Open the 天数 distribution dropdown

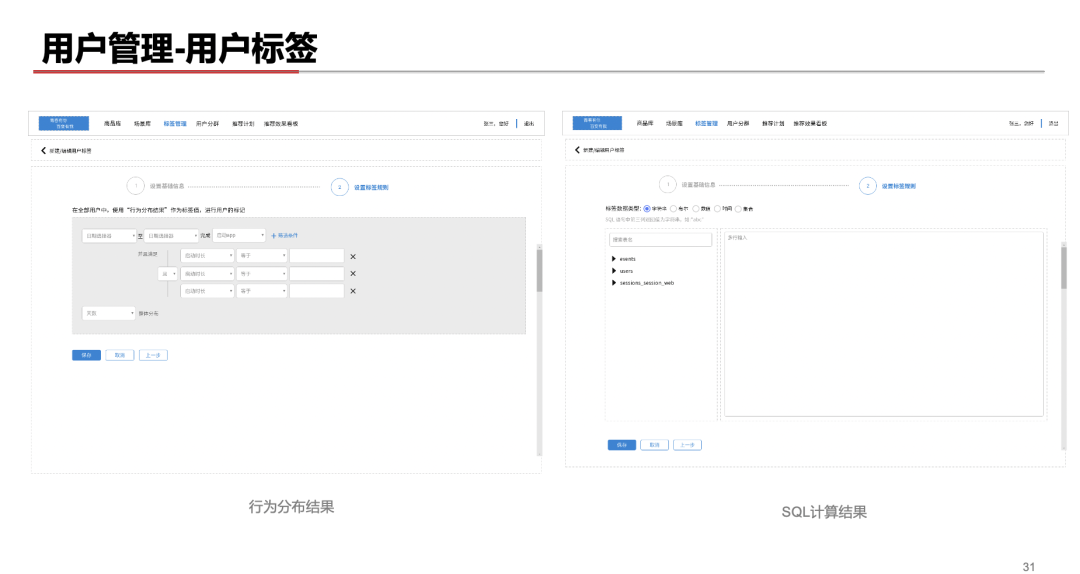[x=108, y=314]
